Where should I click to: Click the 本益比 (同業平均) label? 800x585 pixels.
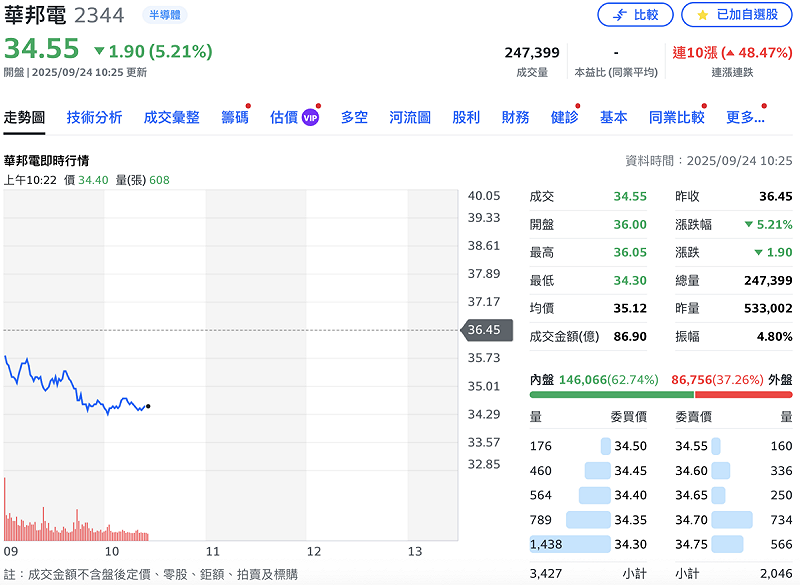tap(616, 72)
